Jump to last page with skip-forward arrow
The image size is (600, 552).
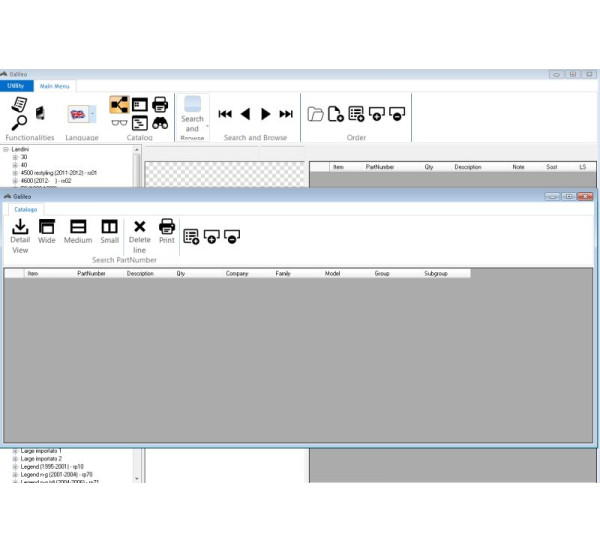[x=286, y=114]
